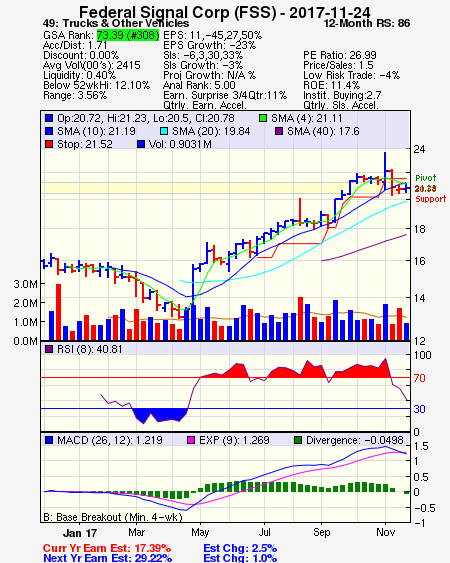Click the Range: 3.56% text
This screenshot has height=563, width=450.
pos(75,96)
